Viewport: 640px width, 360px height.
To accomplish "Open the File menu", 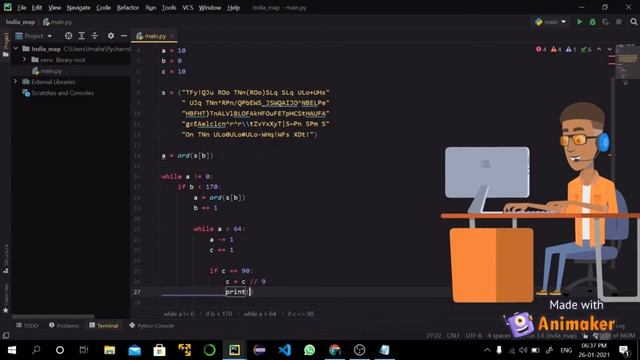I will pyautogui.click(x=22, y=7).
